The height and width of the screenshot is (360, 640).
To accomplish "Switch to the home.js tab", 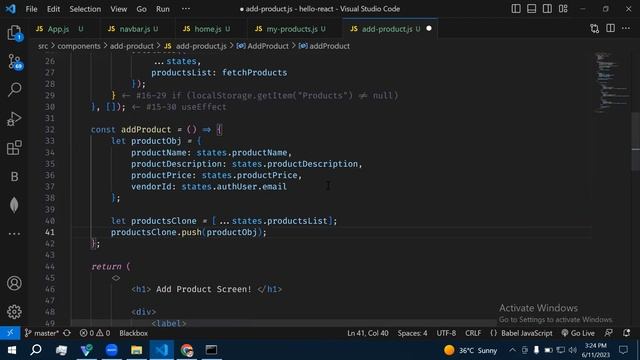I will [x=208, y=29].
